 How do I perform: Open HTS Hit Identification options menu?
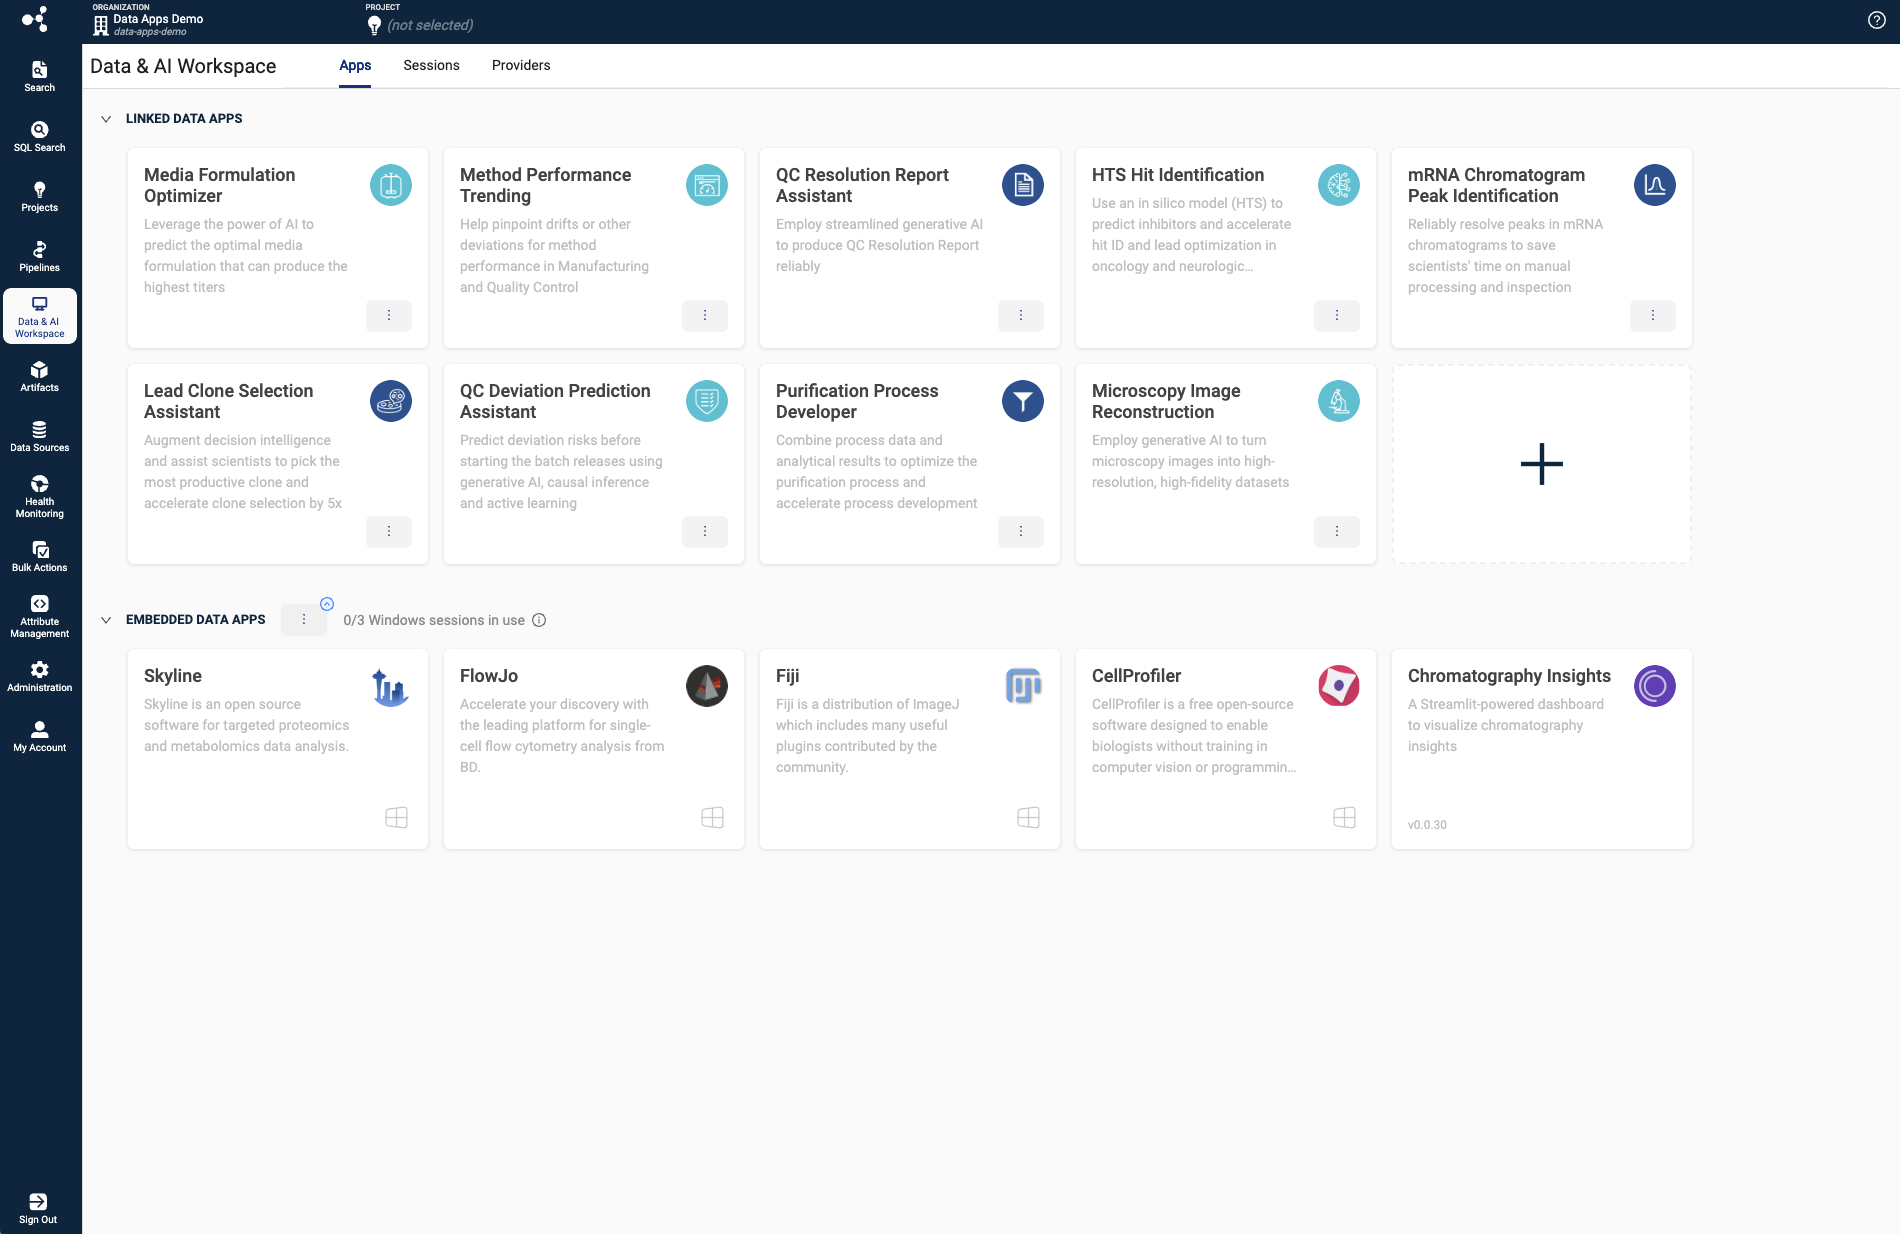click(1337, 316)
